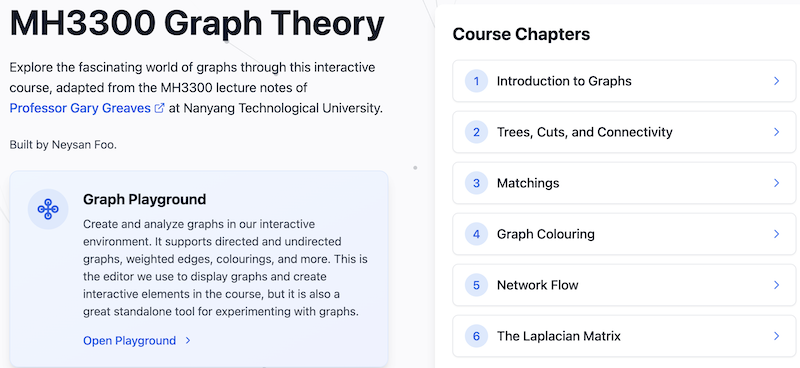The image size is (800, 368).
Task: Click the arrow next to Open Playground
Action: [188, 340]
